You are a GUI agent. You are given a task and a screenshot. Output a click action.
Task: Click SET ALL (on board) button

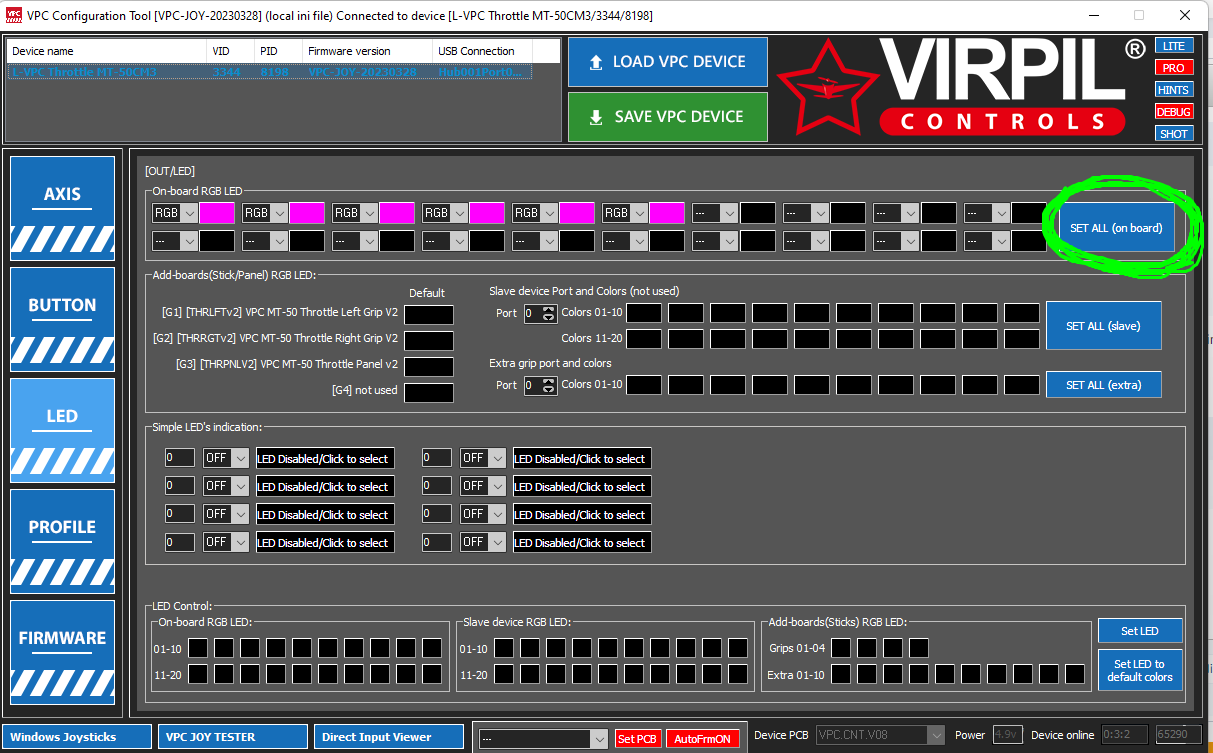click(1116, 228)
